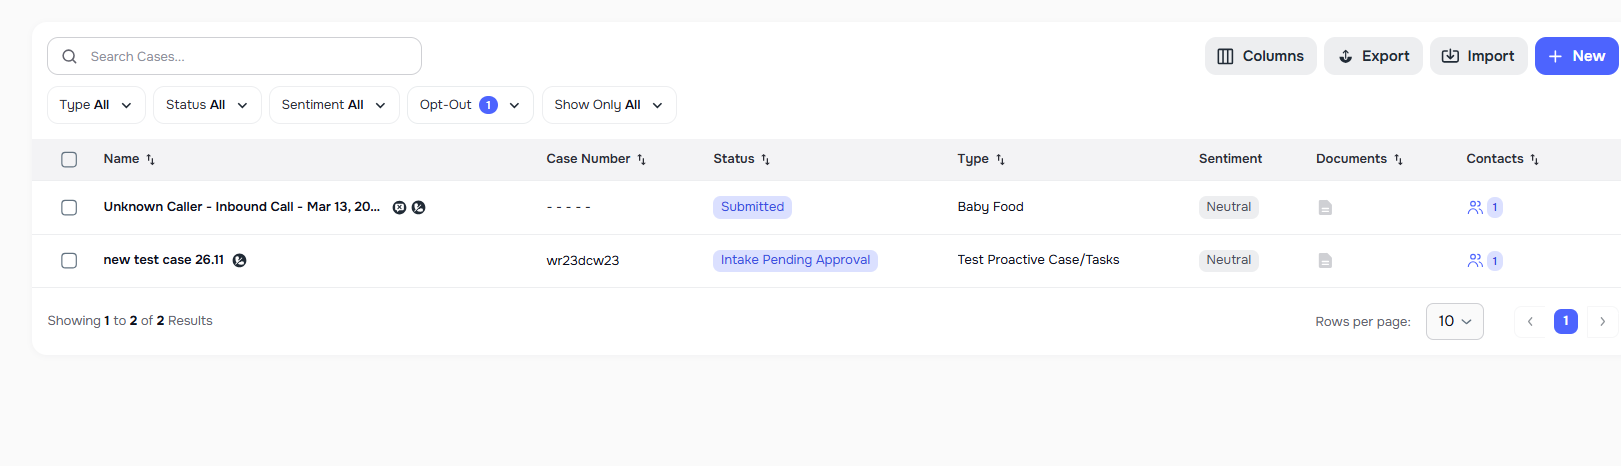Open the Rows per page dropdown
Image resolution: width=1621 pixels, height=466 pixels.
(1454, 322)
